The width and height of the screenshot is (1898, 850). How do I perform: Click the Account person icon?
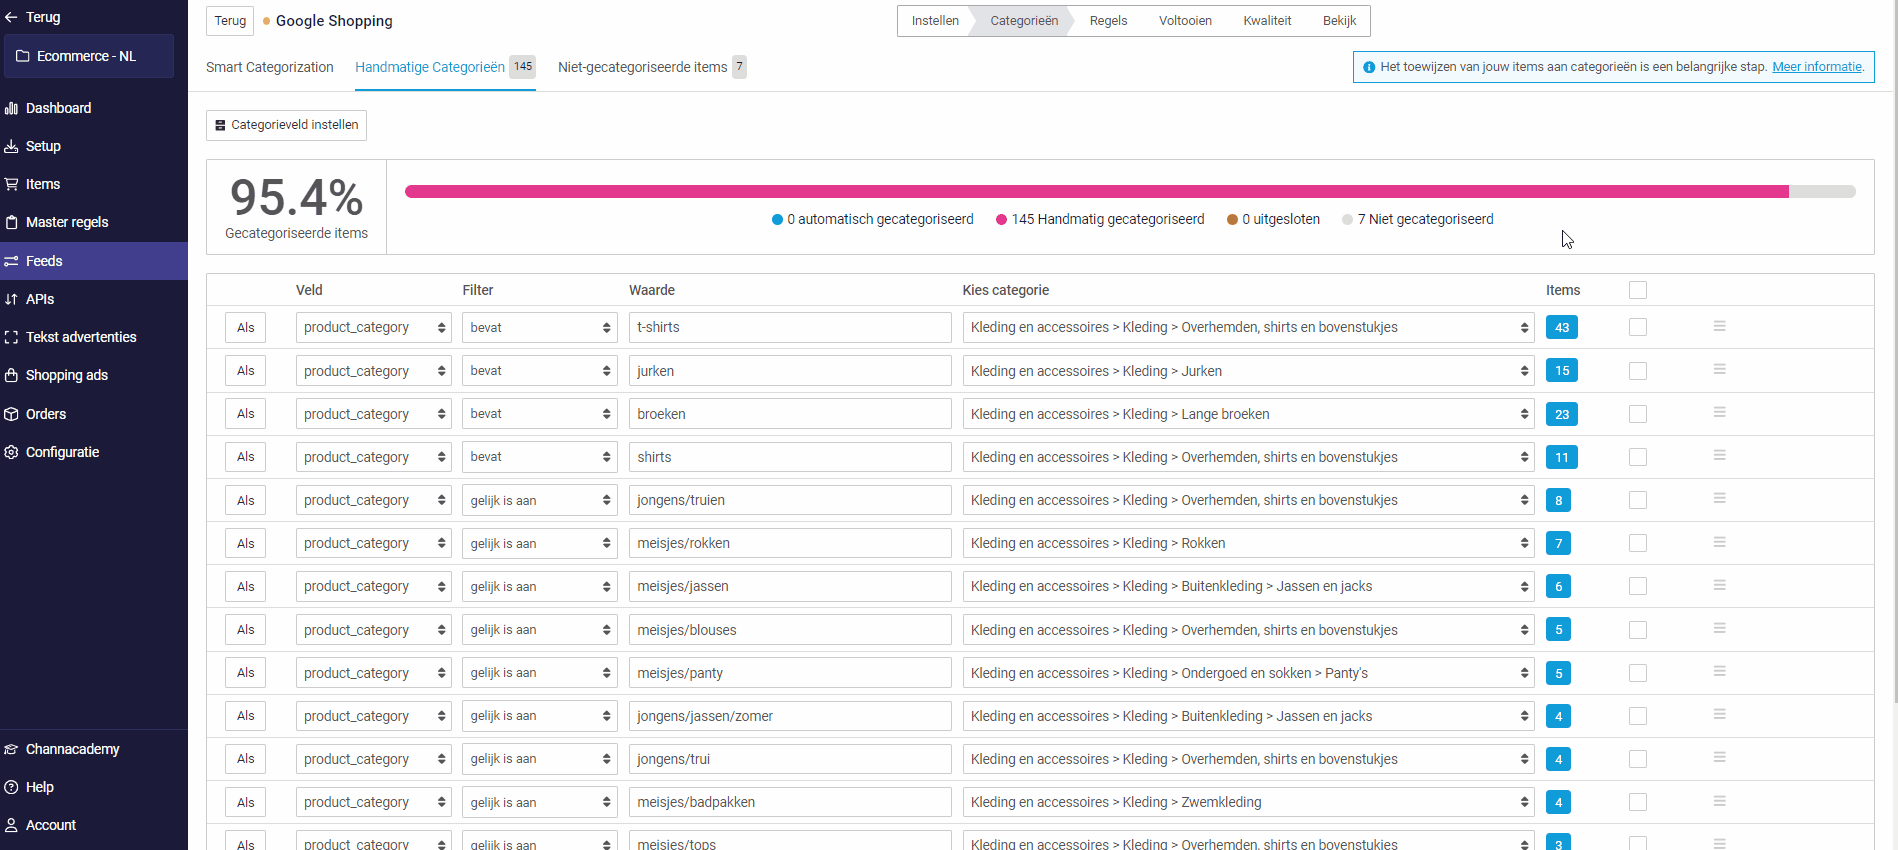point(12,825)
